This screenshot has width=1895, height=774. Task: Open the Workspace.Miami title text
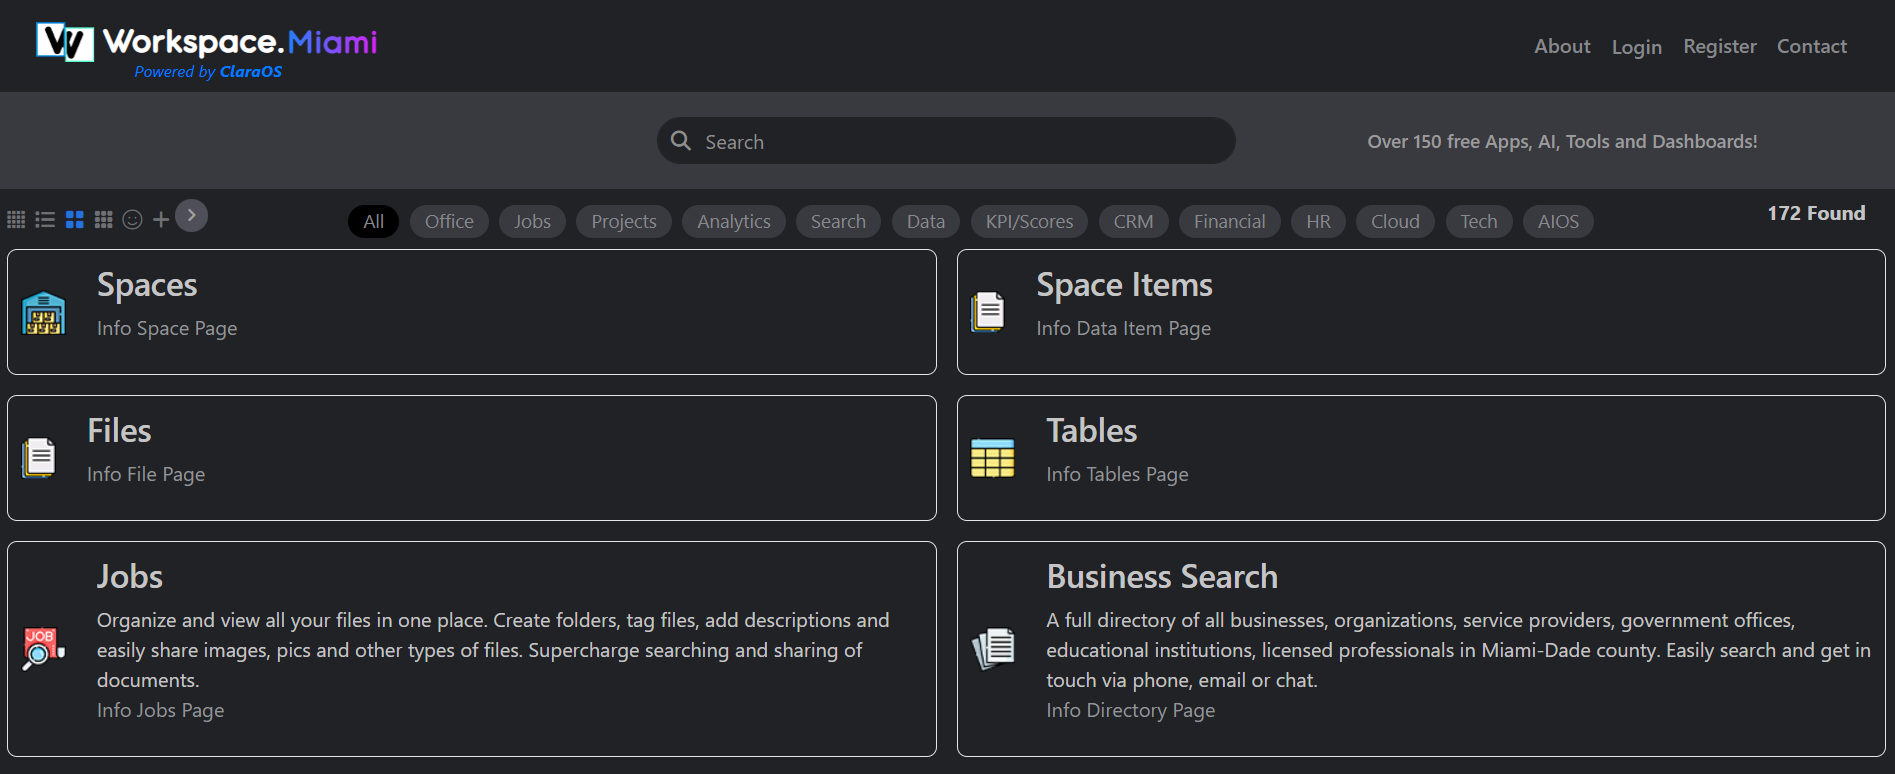(240, 42)
